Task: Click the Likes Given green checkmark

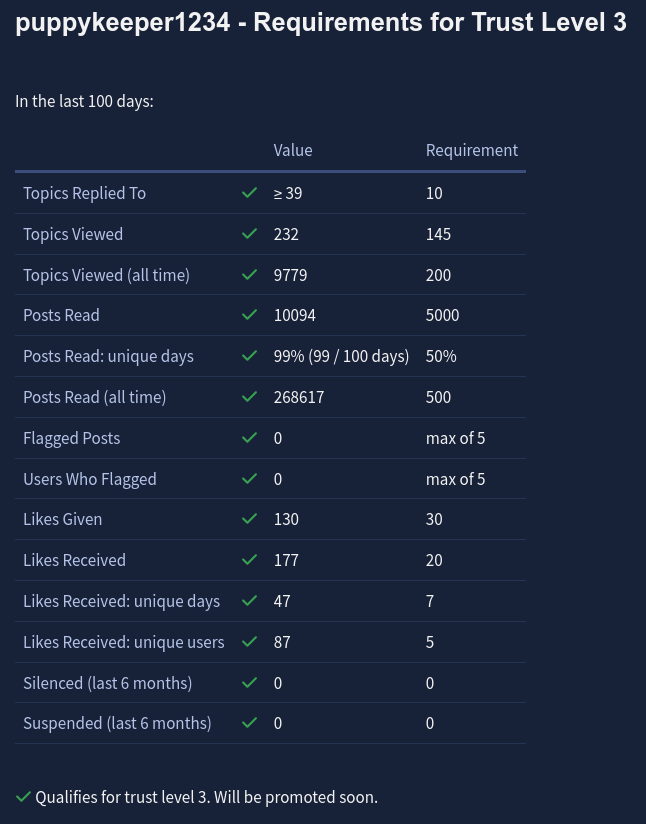Action: [x=250, y=519]
